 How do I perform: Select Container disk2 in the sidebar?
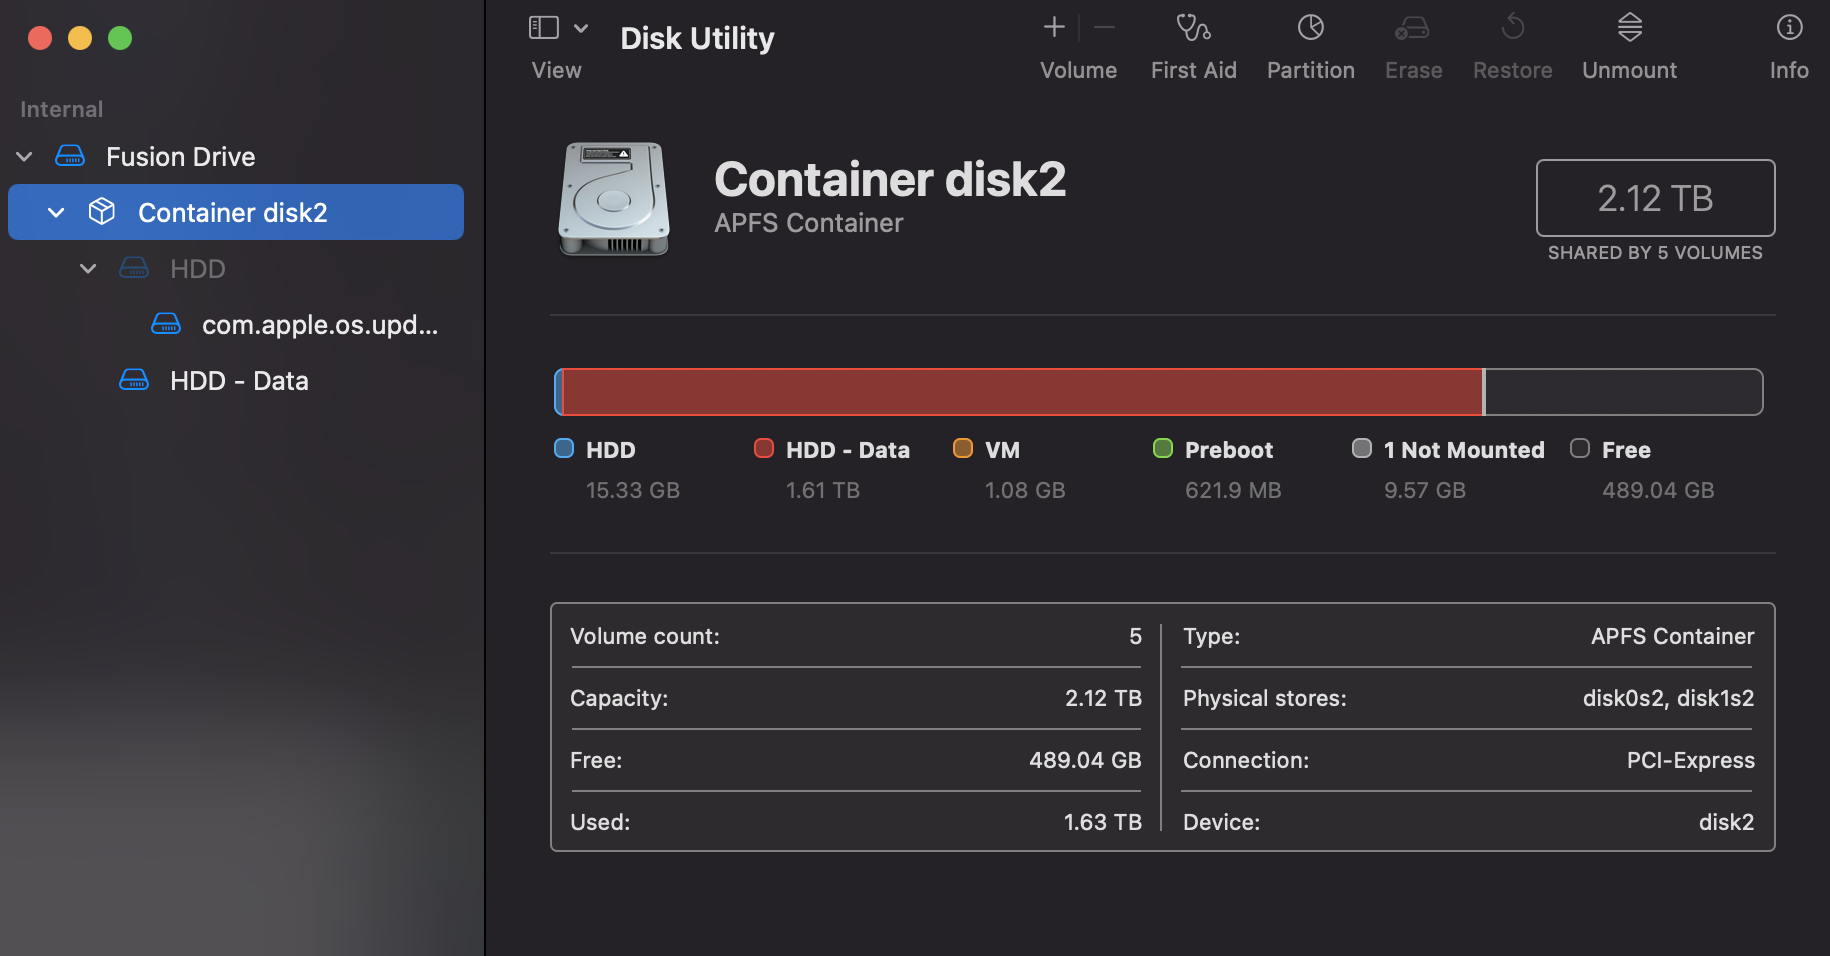point(236,212)
